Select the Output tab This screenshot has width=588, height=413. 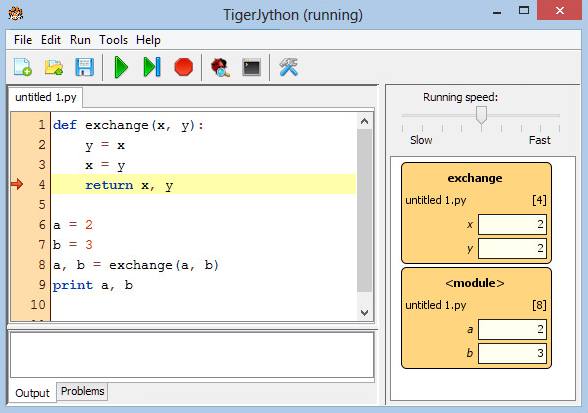(x=32, y=393)
